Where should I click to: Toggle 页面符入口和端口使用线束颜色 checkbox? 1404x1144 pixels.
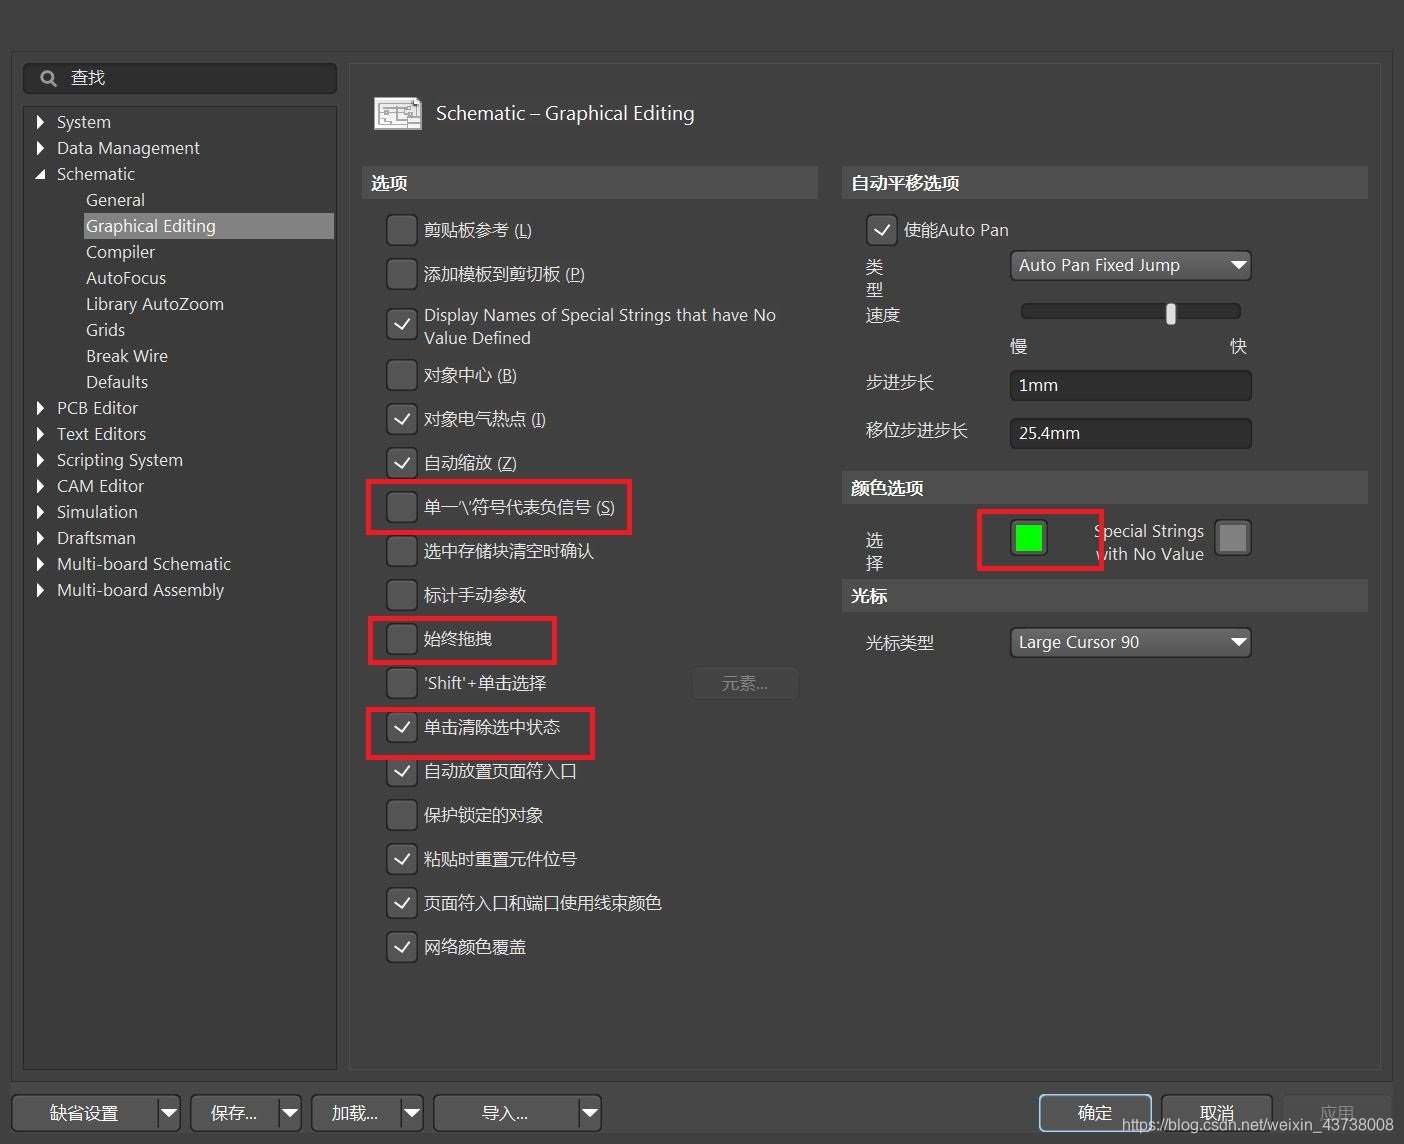tap(401, 903)
